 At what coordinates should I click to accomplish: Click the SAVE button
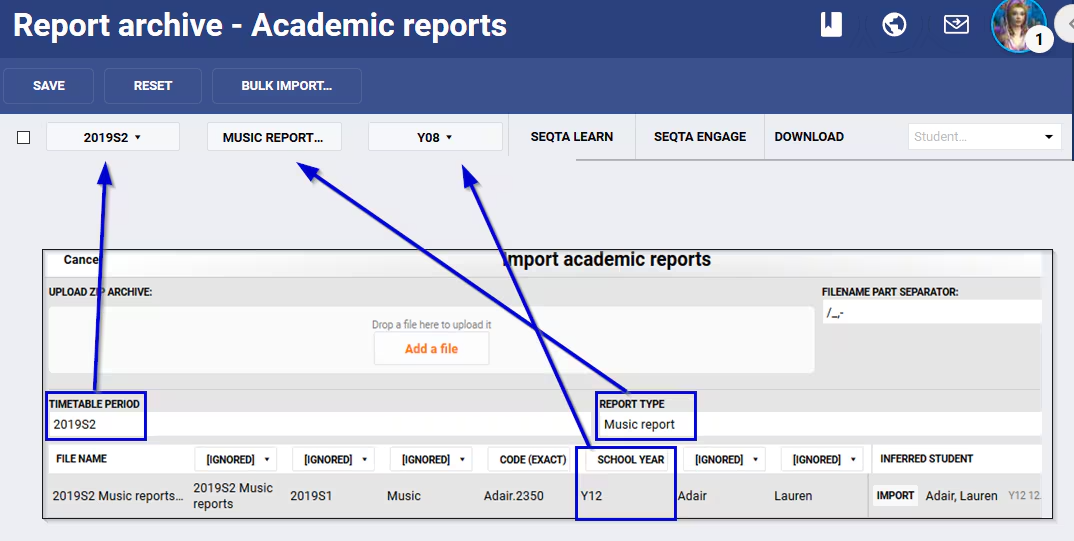[x=49, y=86]
